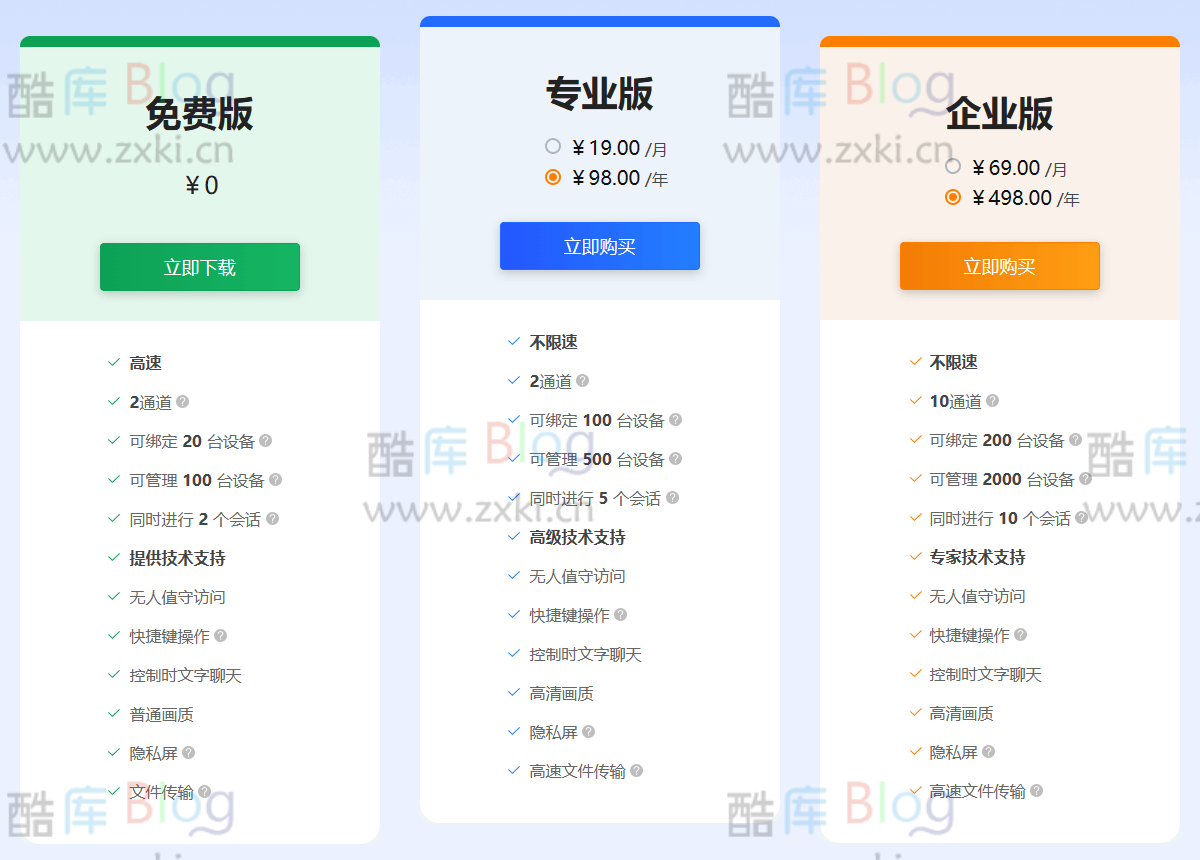Image resolution: width=1200 pixels, height=860 pixels.
Task: Select ¥498.00 yearly option for 企业版
Action: (x=952, y=198)
